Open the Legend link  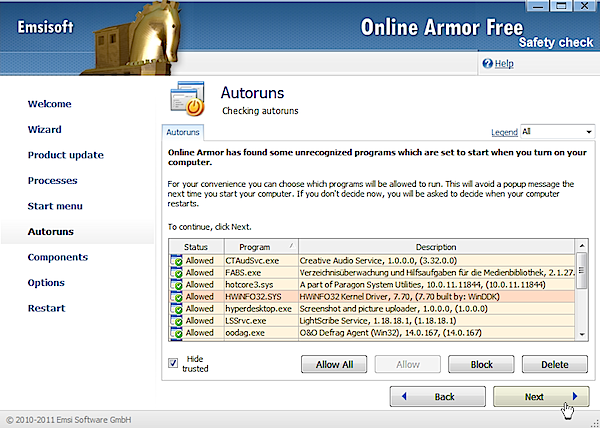point(504,132)
